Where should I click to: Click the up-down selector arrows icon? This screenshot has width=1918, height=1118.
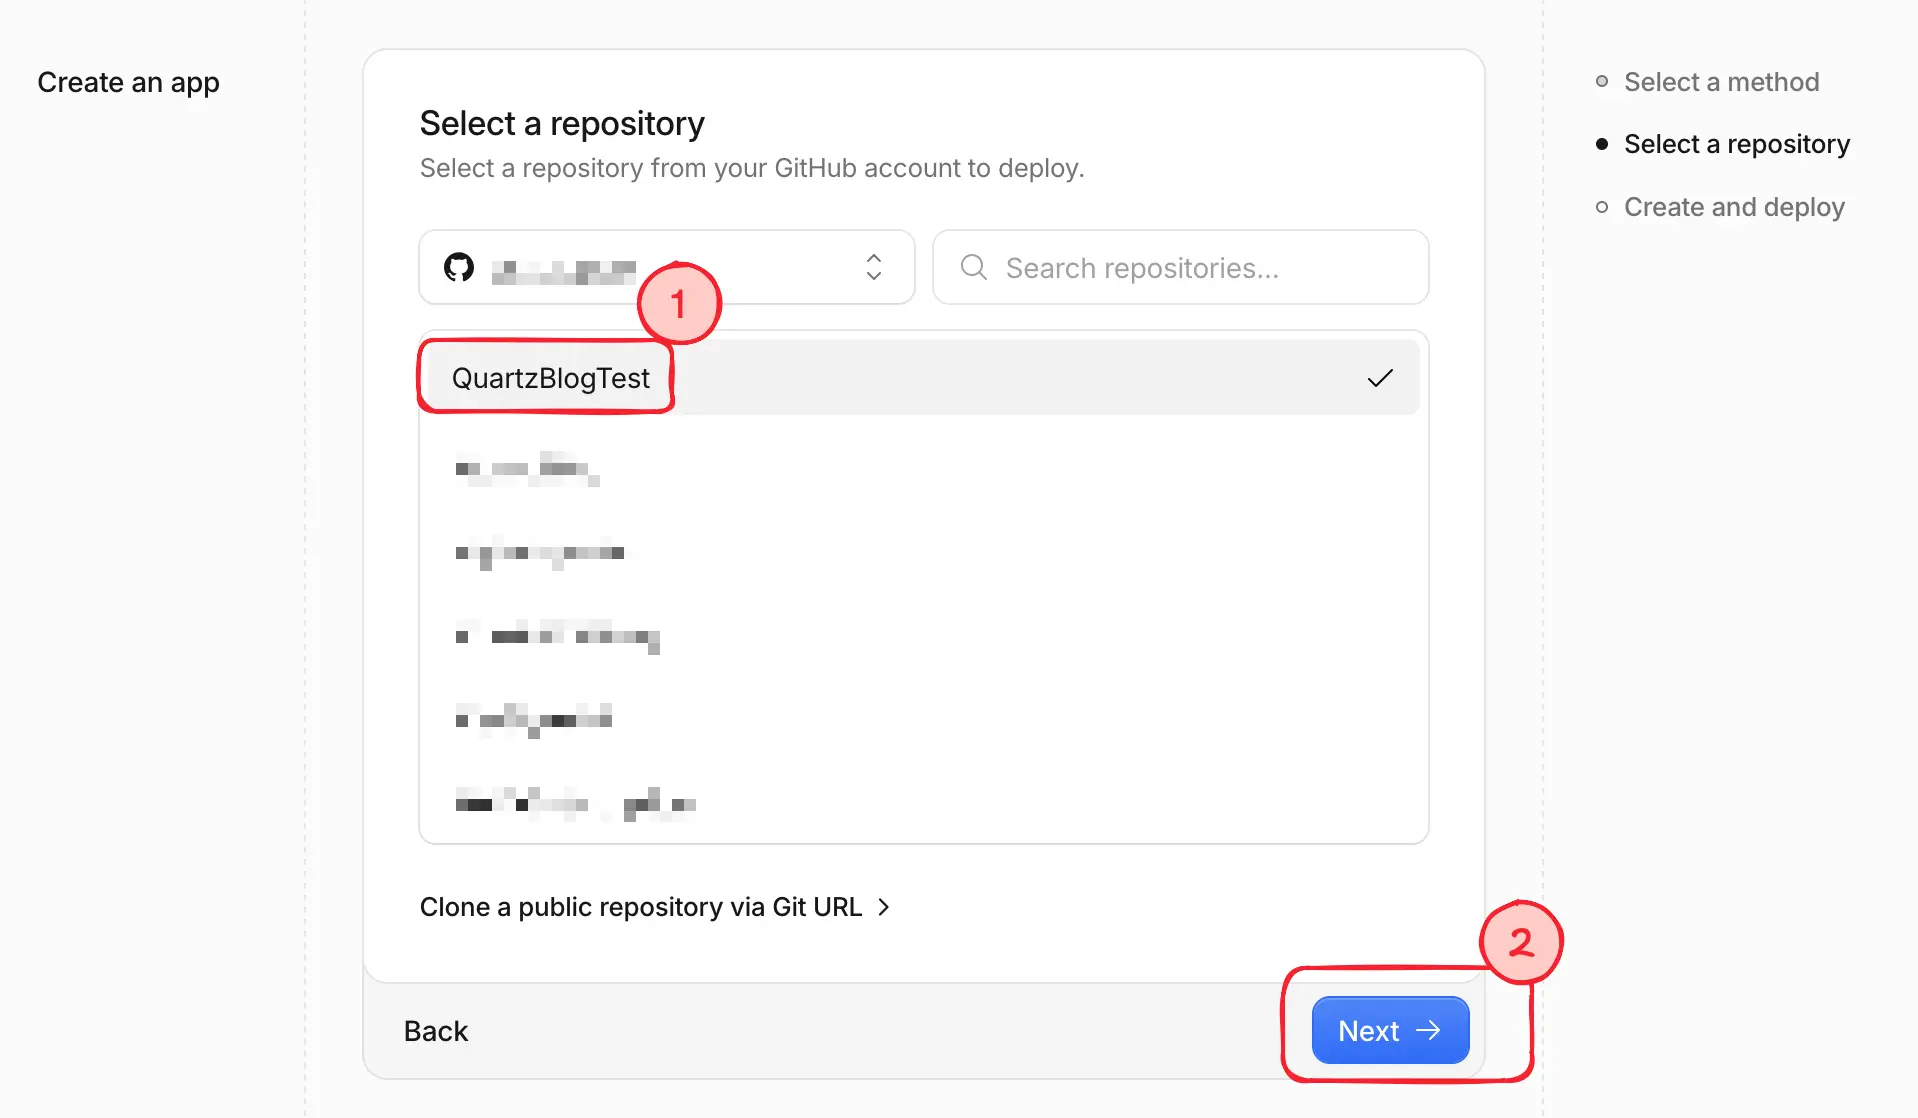[874, 267]
